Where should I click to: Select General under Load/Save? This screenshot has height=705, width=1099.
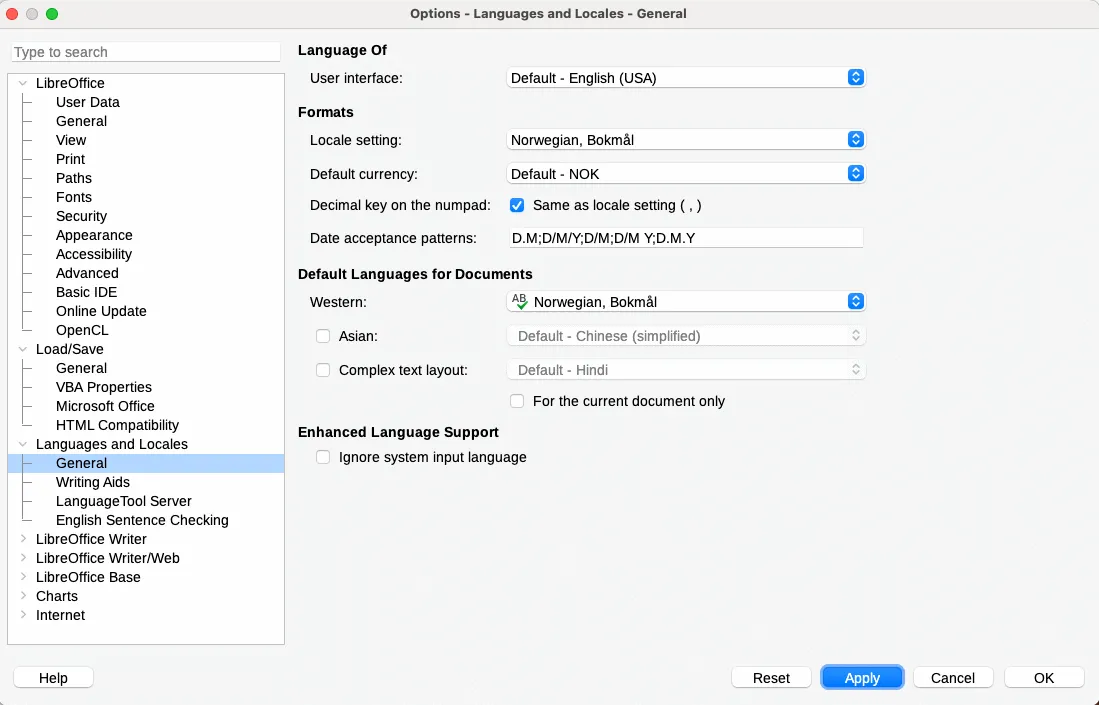coord(81,368)
